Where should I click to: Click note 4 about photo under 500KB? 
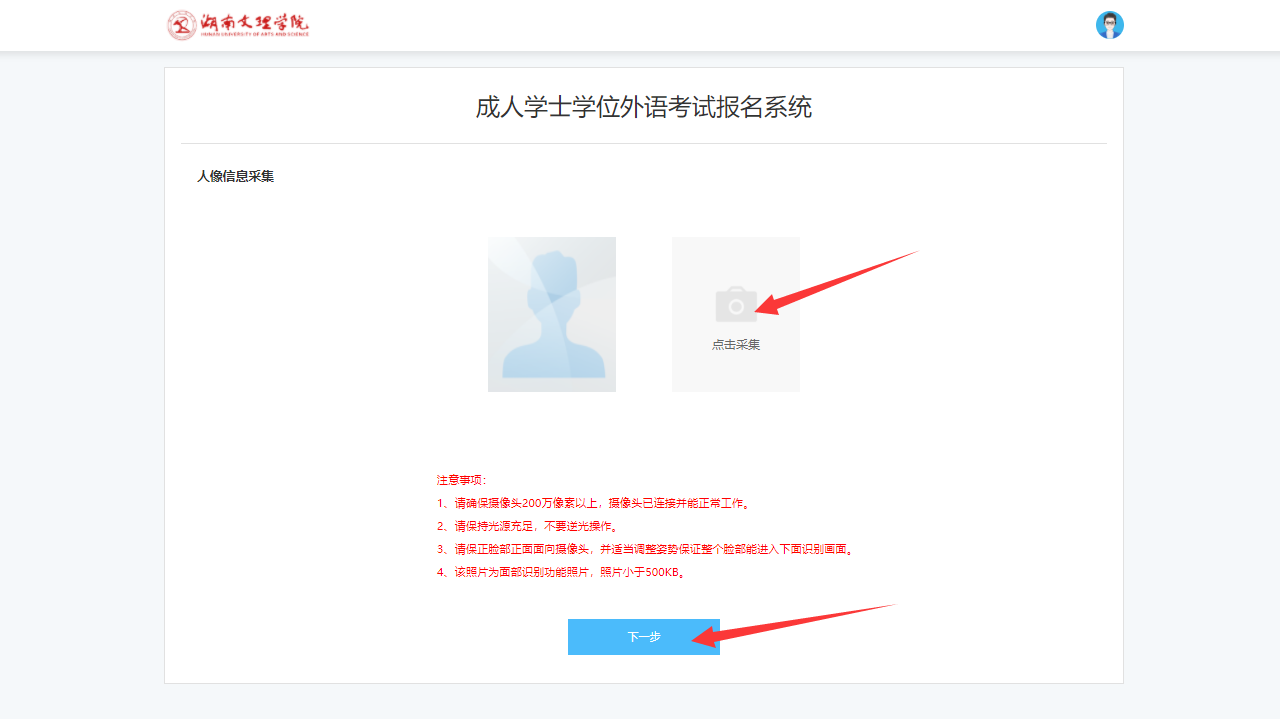(561, 572)
